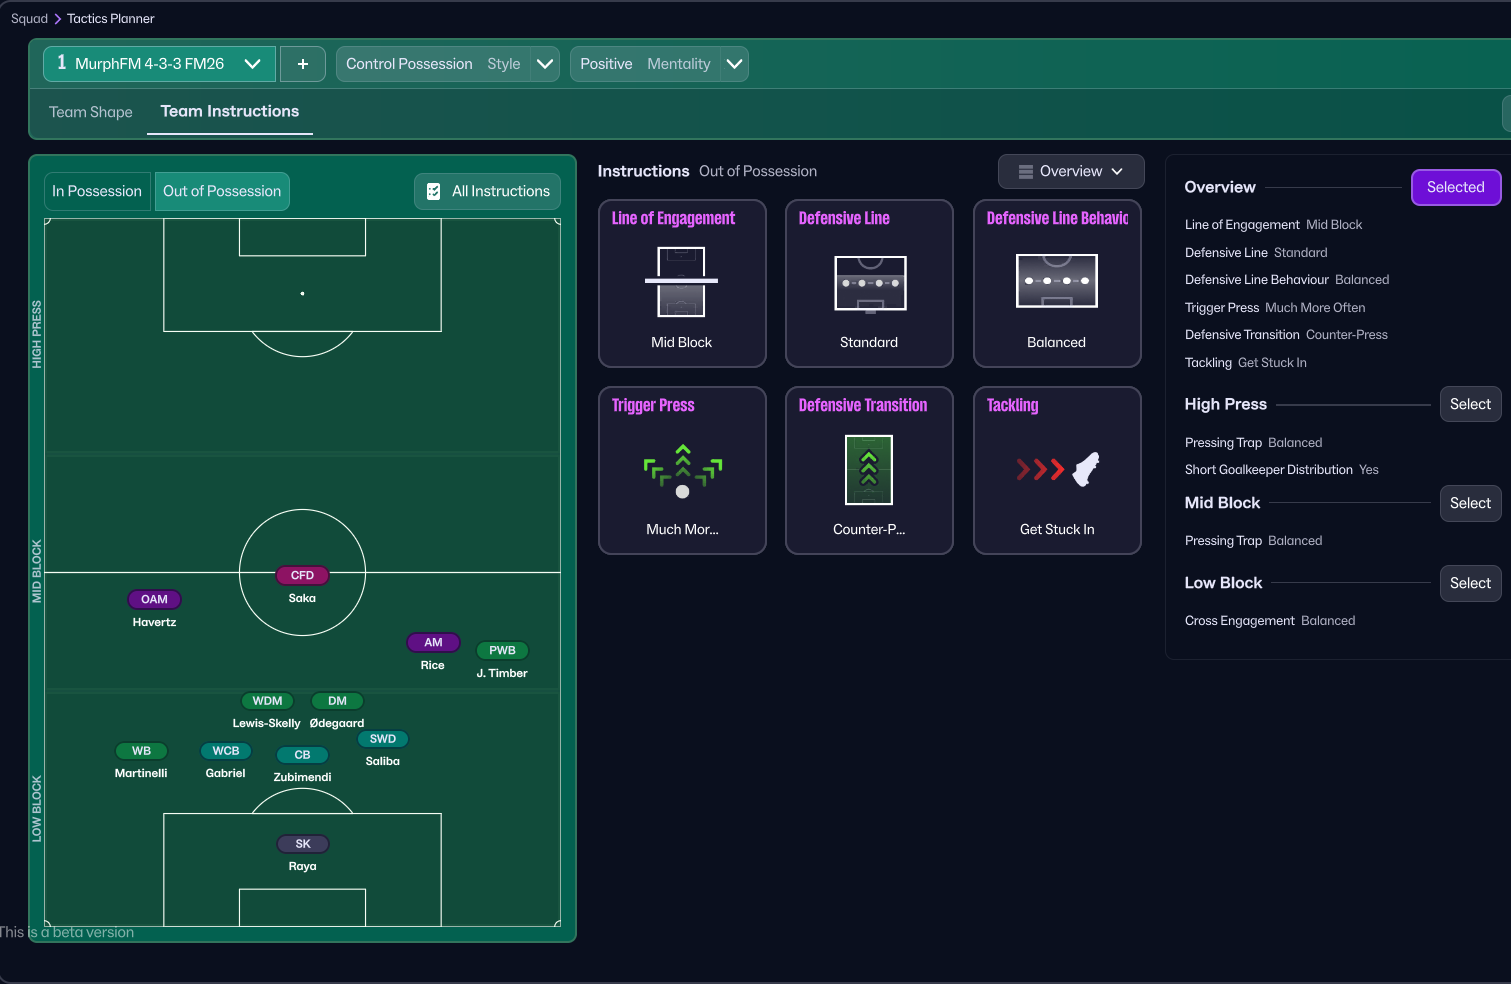Switch to the Team Shape tab

click(x=91, y=112)
